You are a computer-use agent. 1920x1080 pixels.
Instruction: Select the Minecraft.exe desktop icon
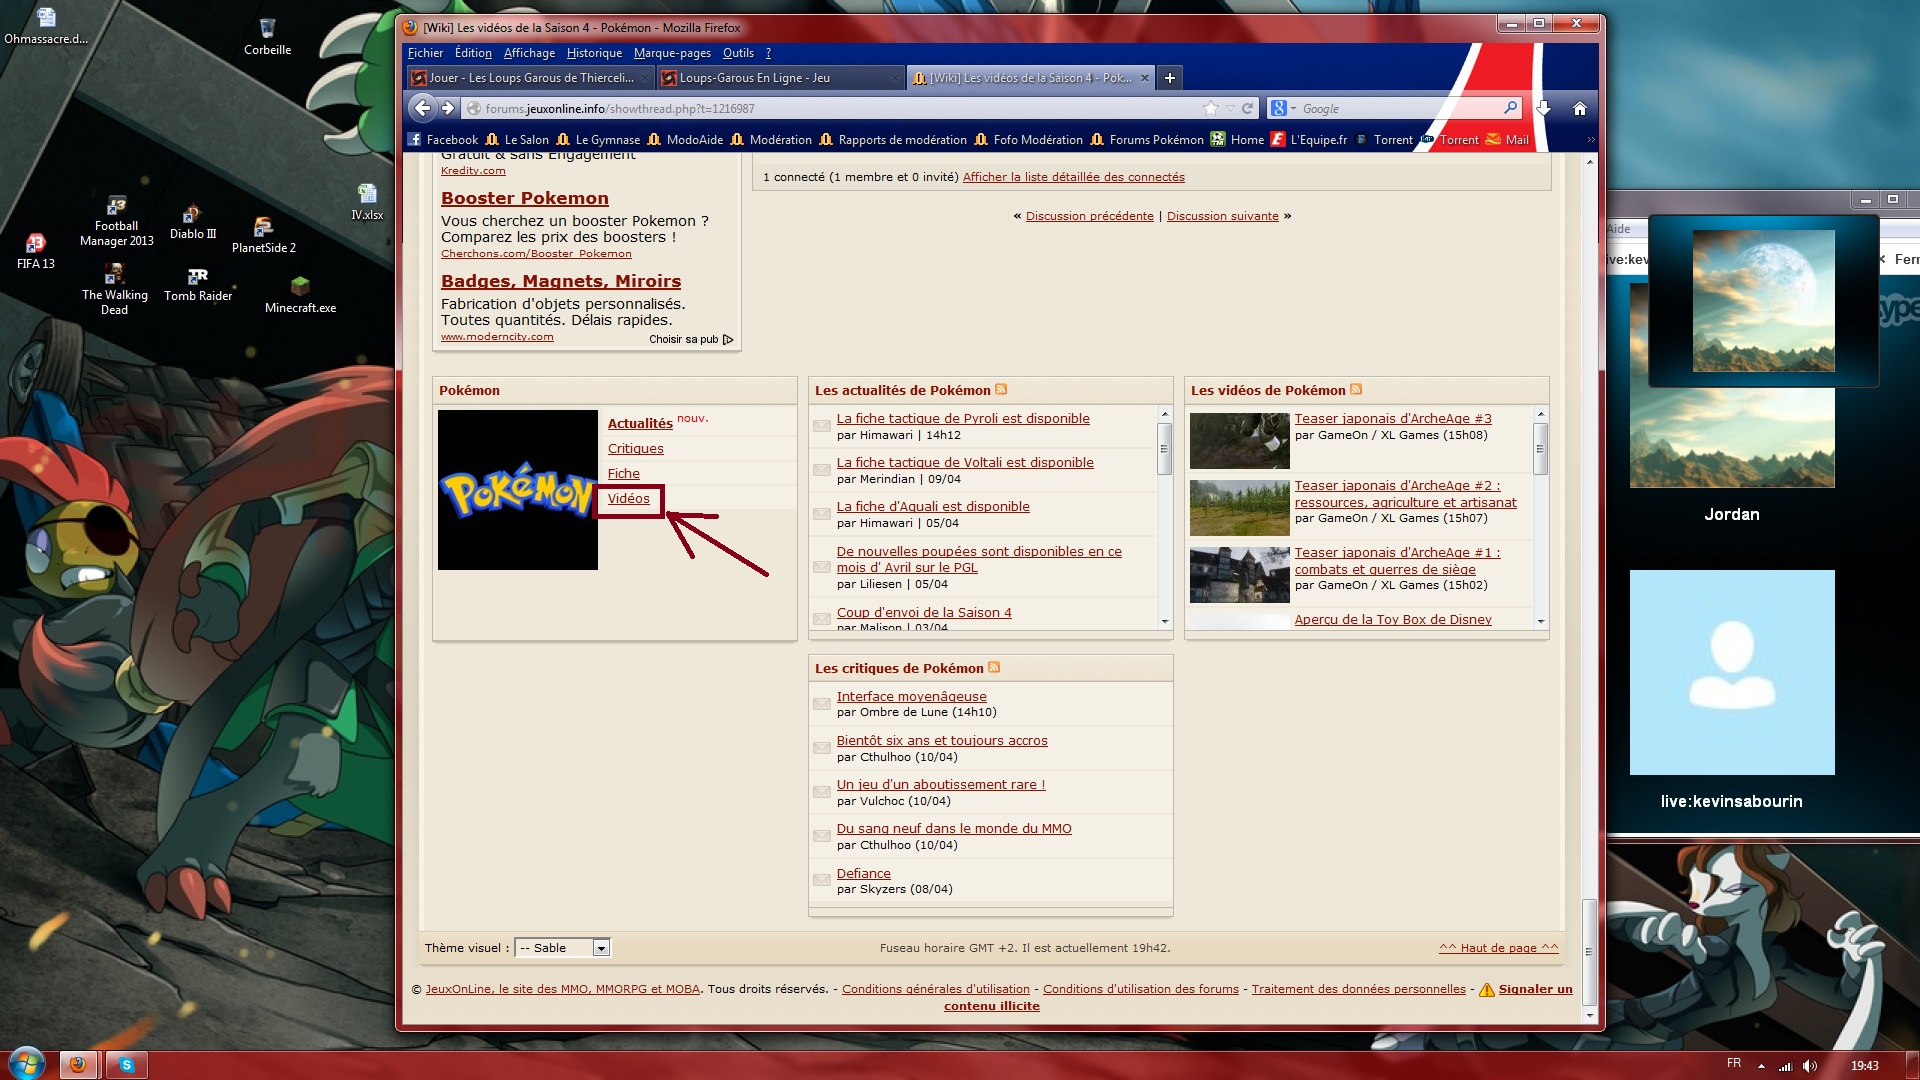click(x=300, y=296)
